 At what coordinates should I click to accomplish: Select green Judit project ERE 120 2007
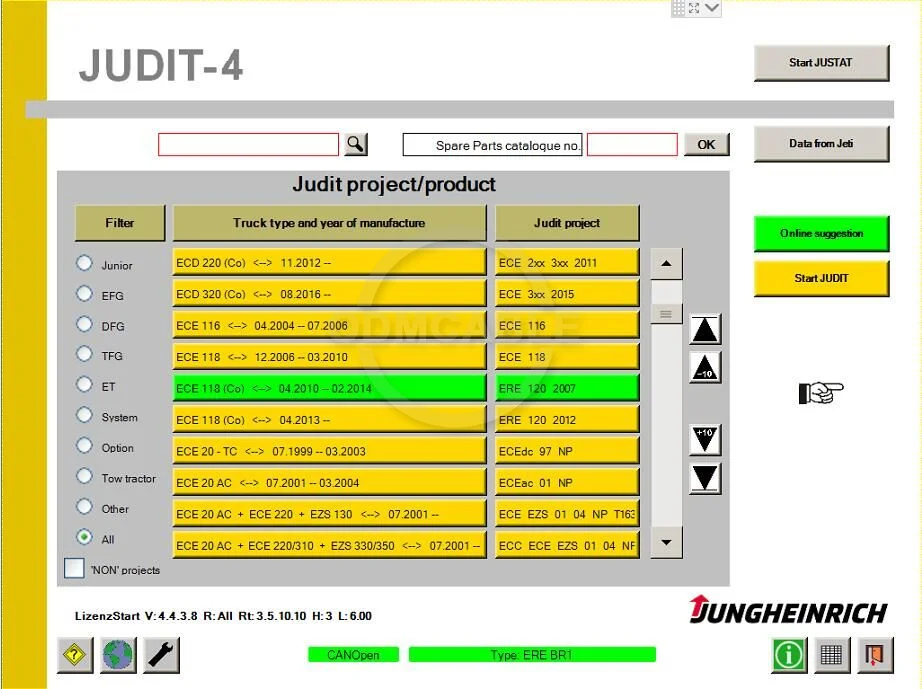[567, 388]
